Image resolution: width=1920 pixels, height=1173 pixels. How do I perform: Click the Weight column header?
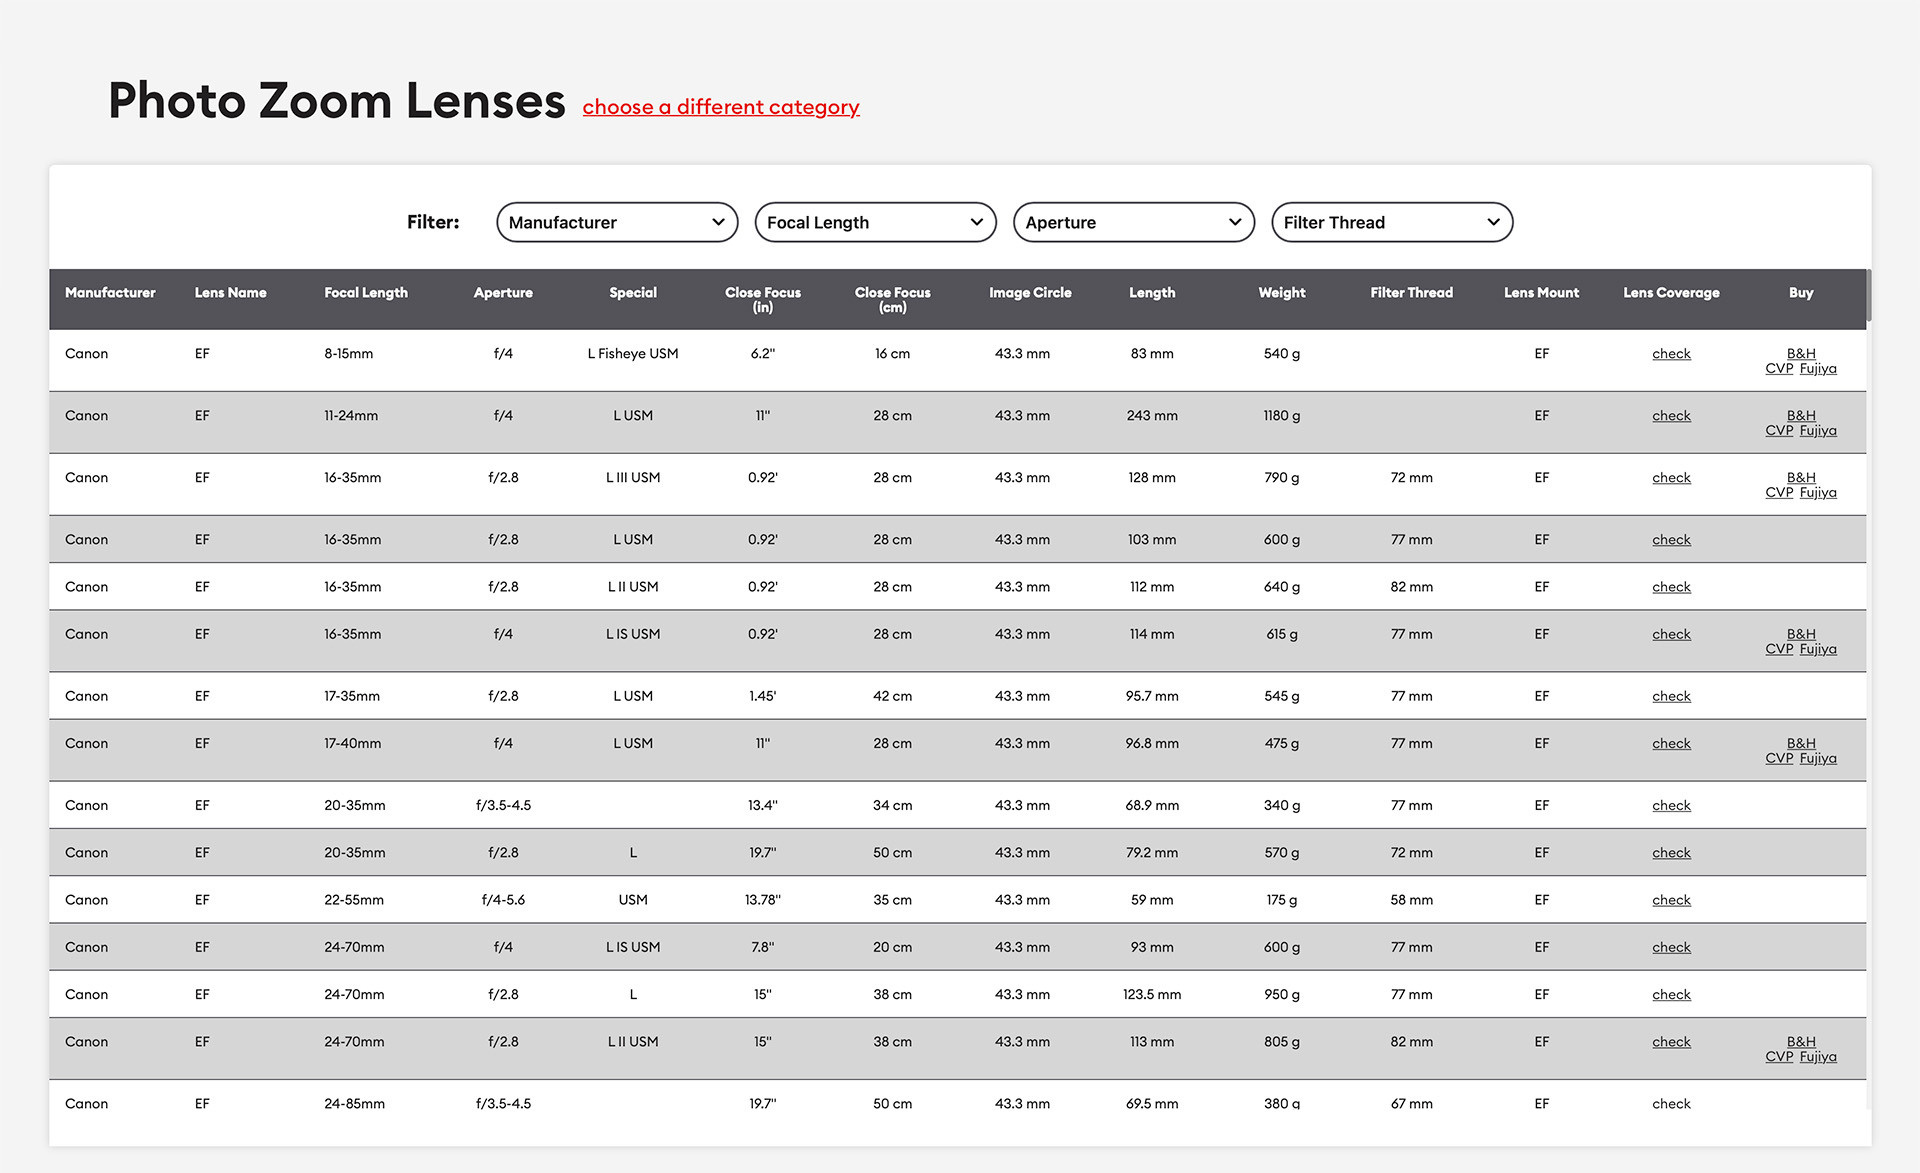1281,293
